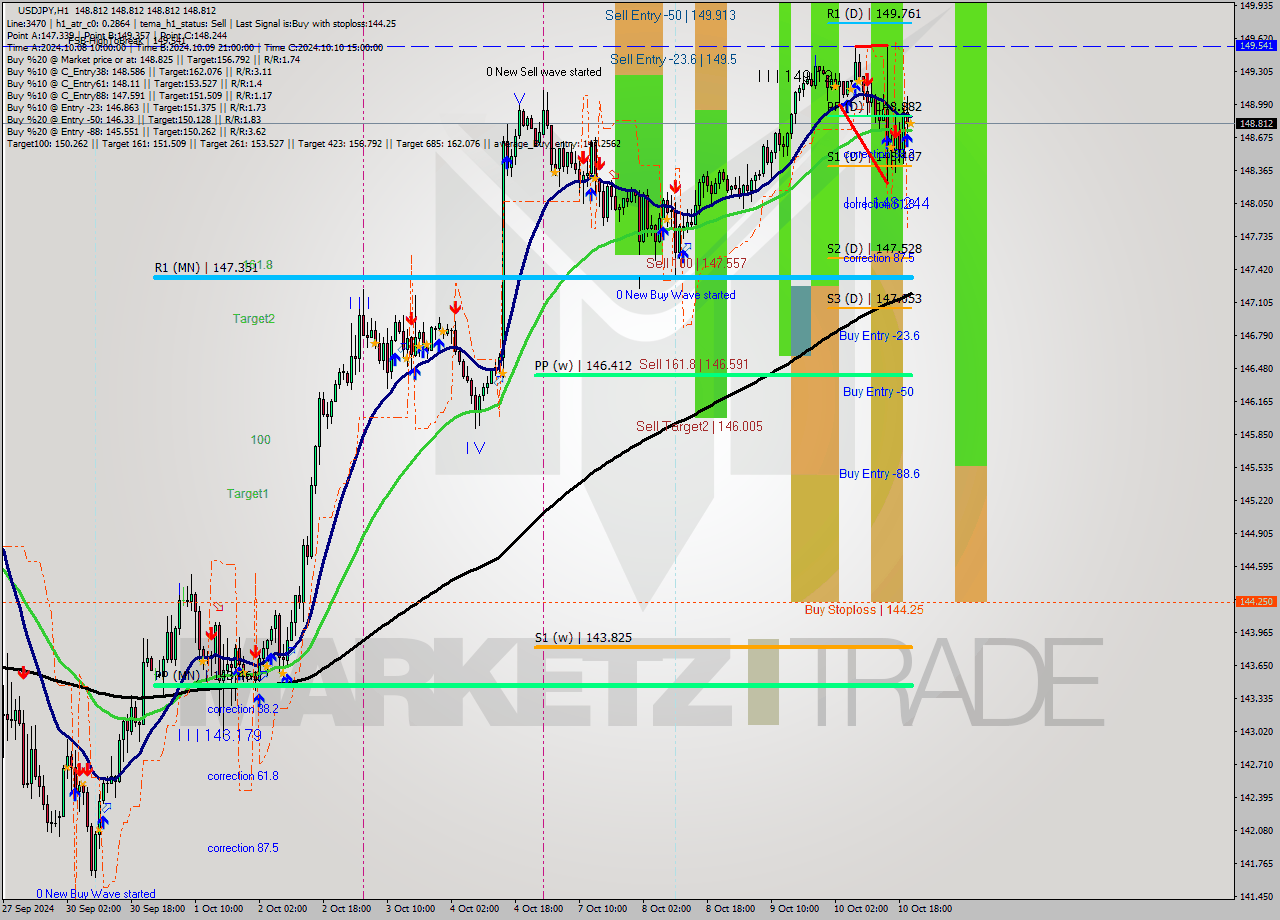1280x920 pixels.
Task: Select the S1 (w) | 143.825 support label
Action: click(x=583, y=638)
